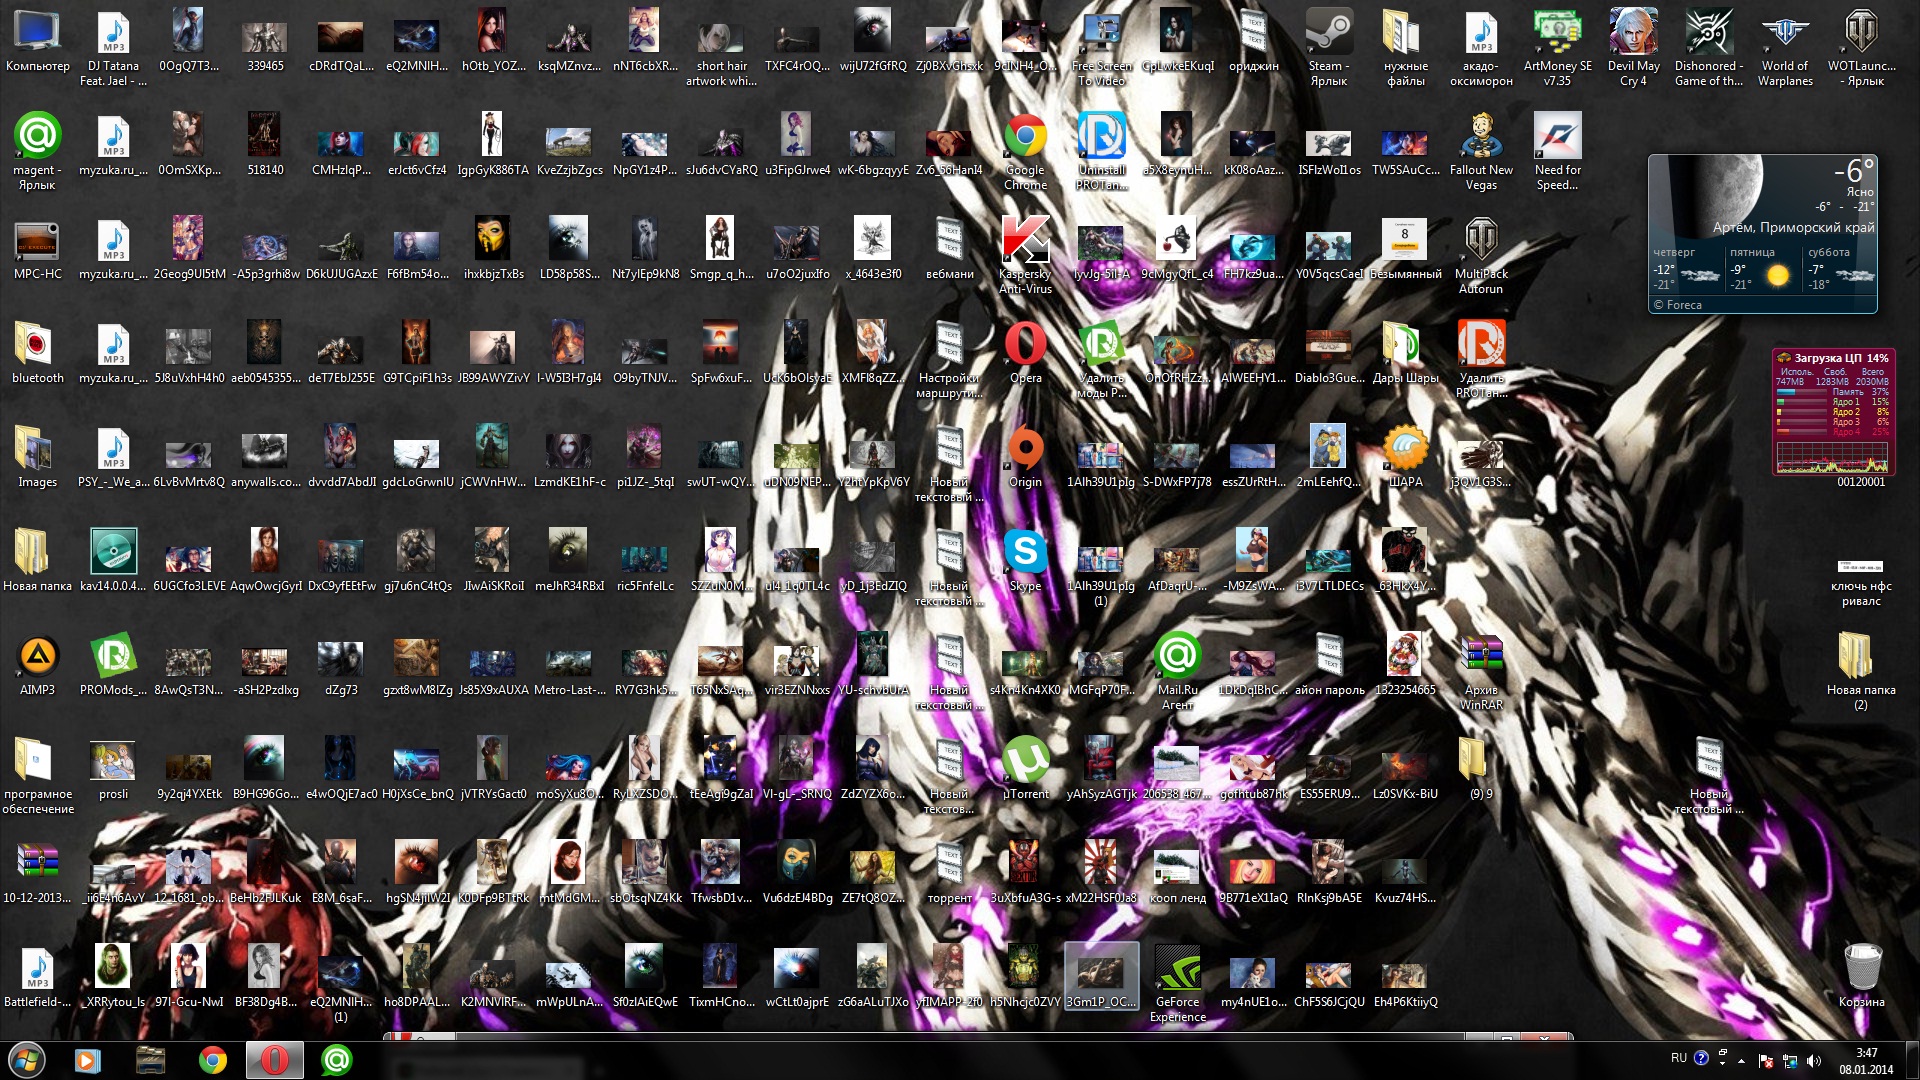
Task: Open Mail.Ru Агент desktop shortcut
Action: pos(1177,673)
